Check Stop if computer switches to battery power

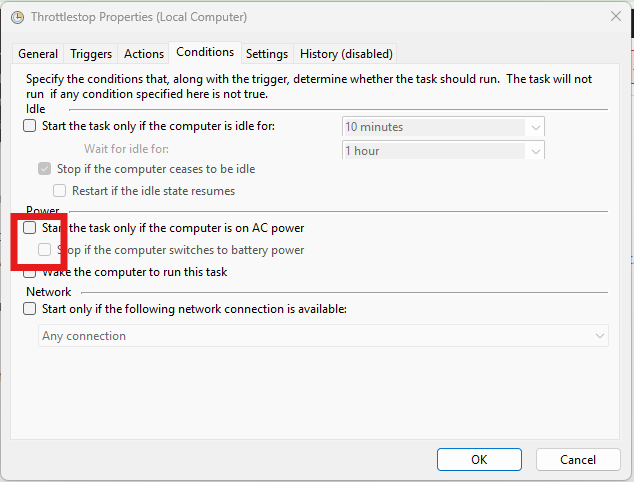44,249
